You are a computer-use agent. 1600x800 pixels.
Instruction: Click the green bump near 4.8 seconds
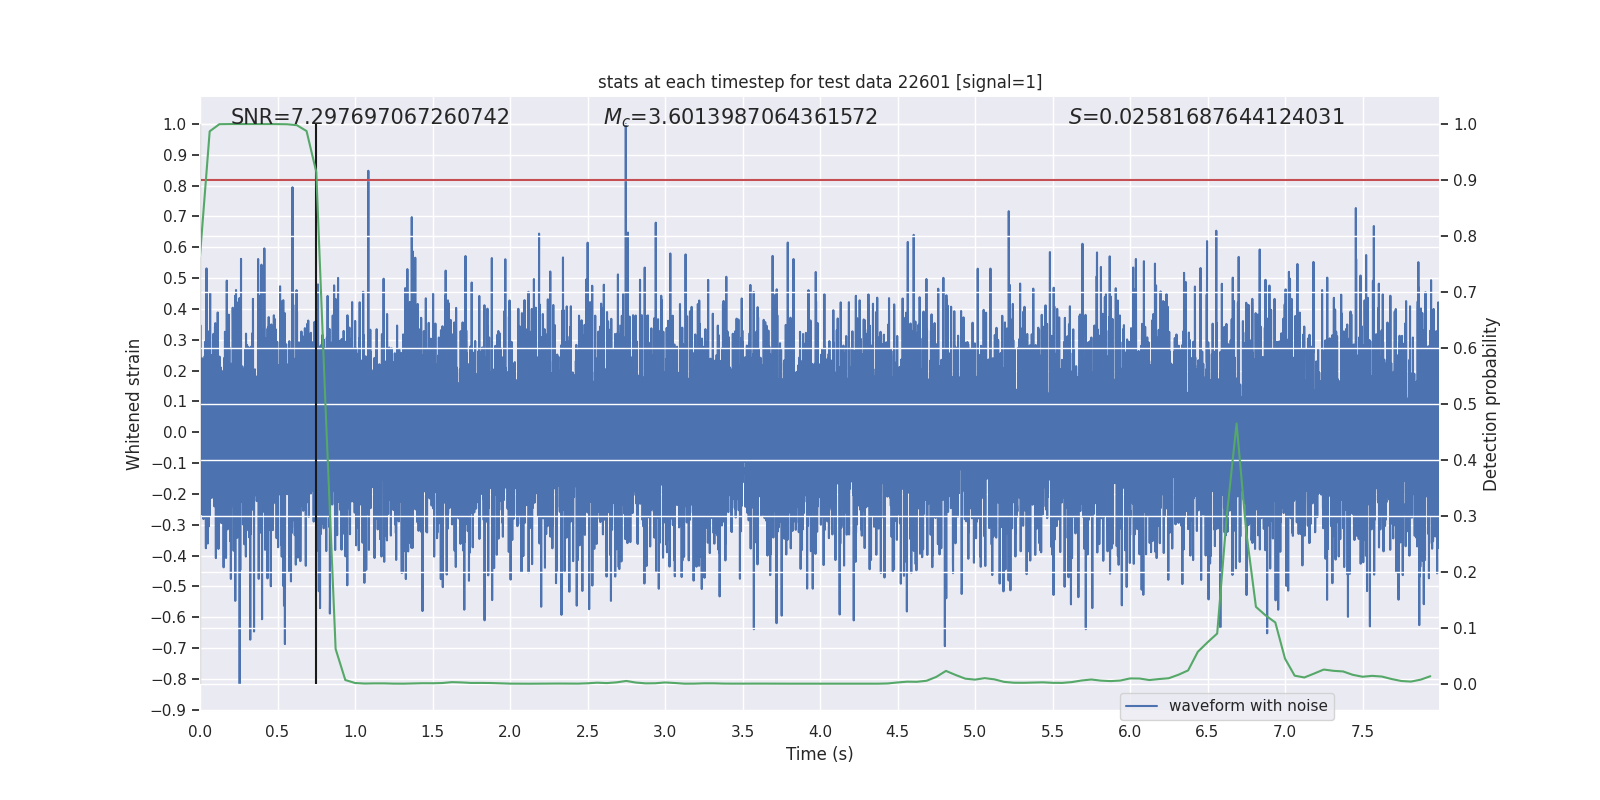(946, 672)
